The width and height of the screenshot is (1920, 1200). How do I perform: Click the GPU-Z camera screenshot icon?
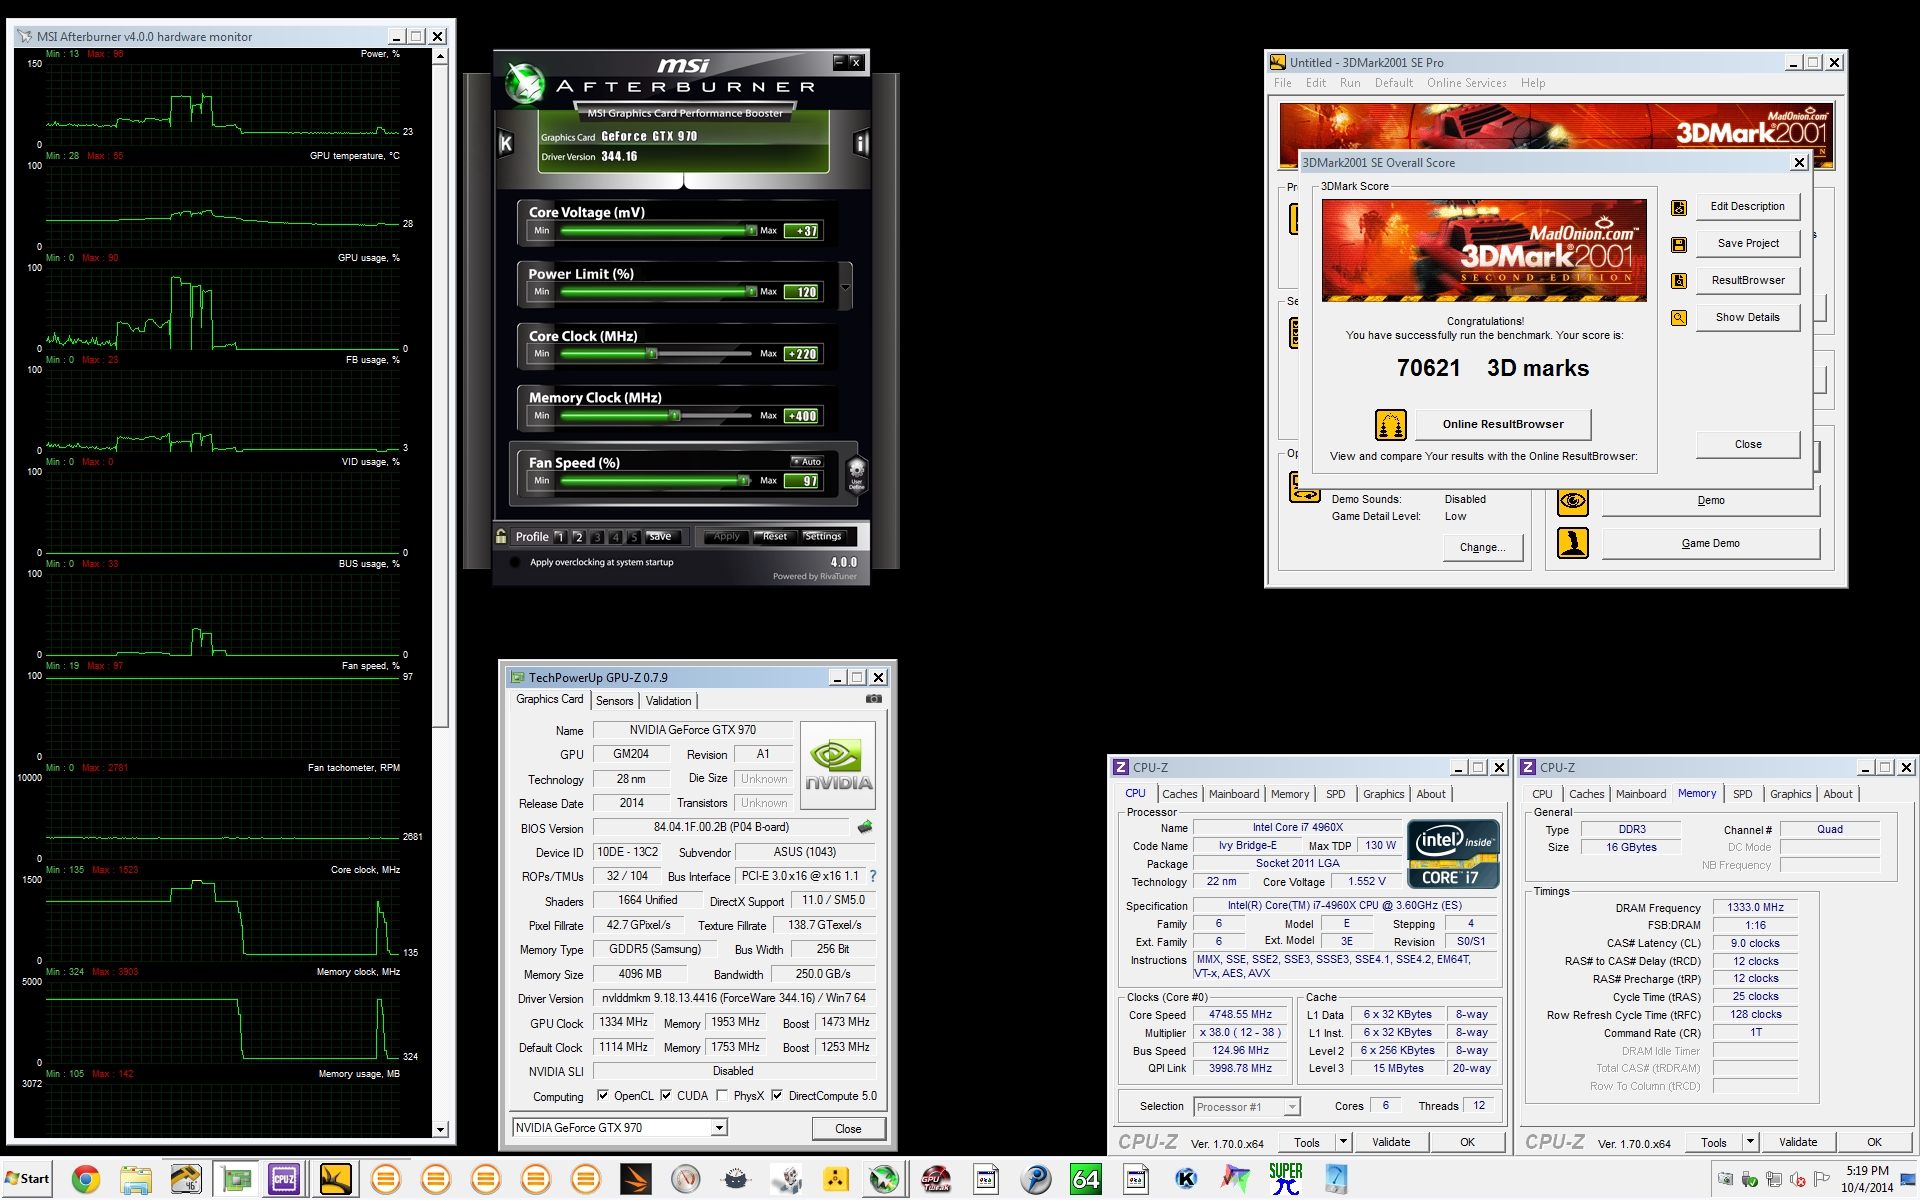point(874,699)
